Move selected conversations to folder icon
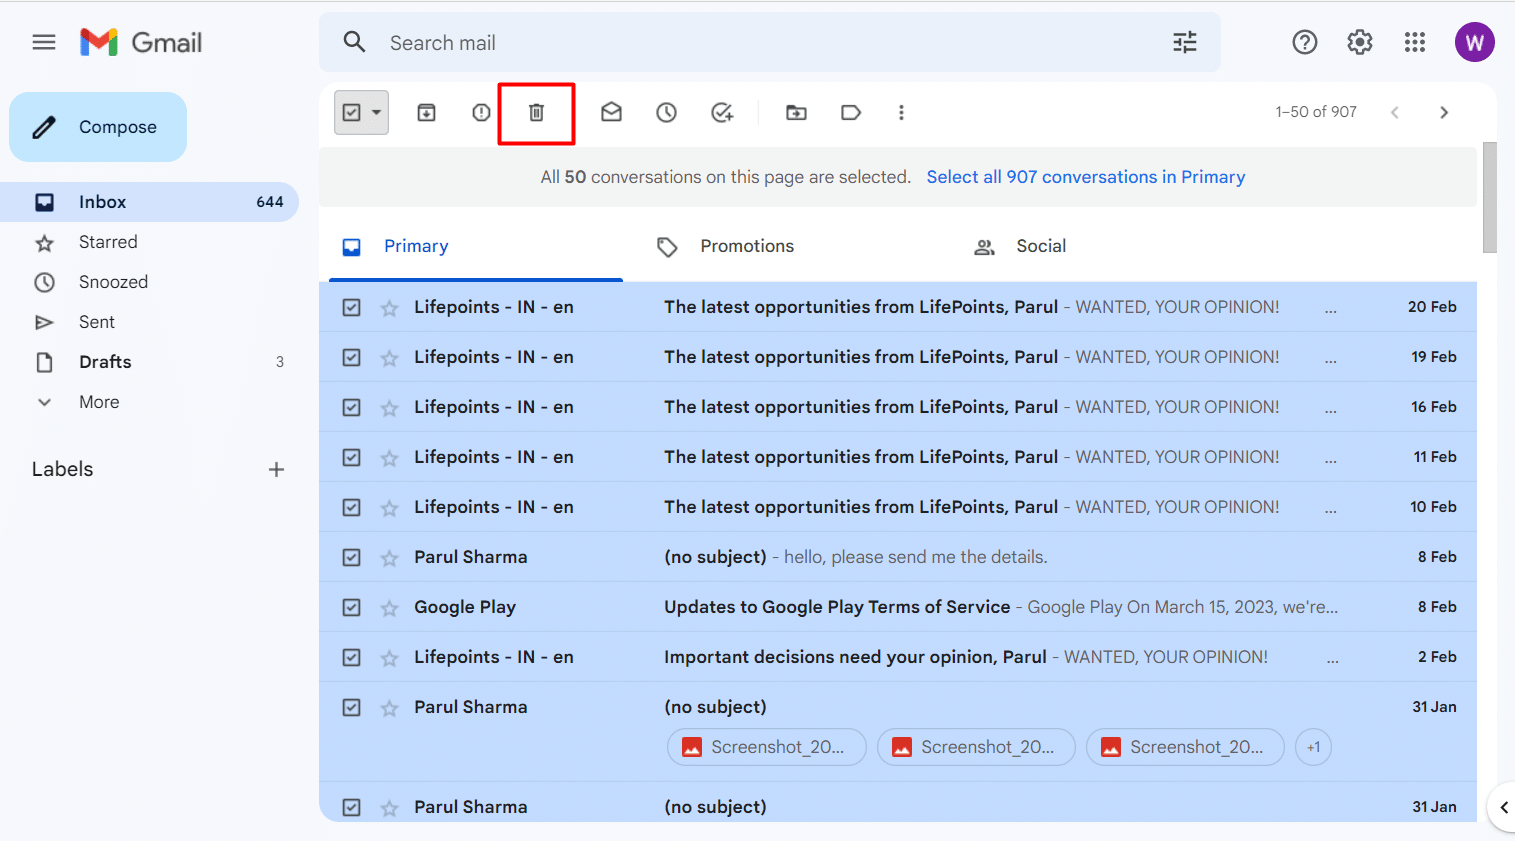Screen dimensions: 1515x841 click(797, 113)
